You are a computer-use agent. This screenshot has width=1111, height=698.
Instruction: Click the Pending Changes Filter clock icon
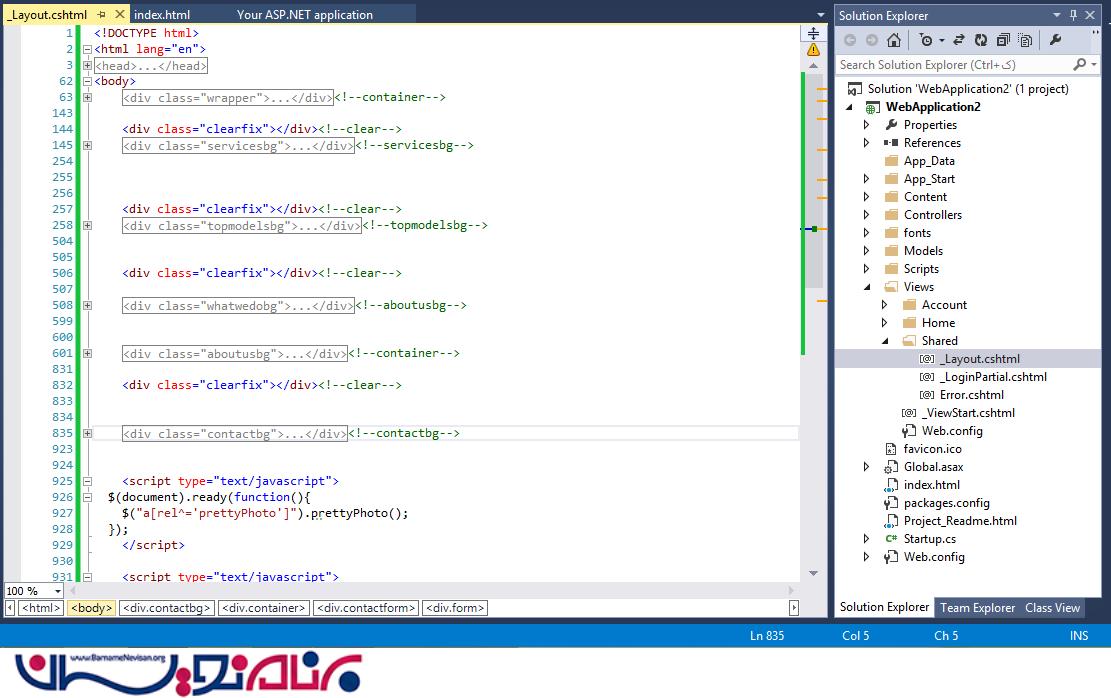pos(927,40)
